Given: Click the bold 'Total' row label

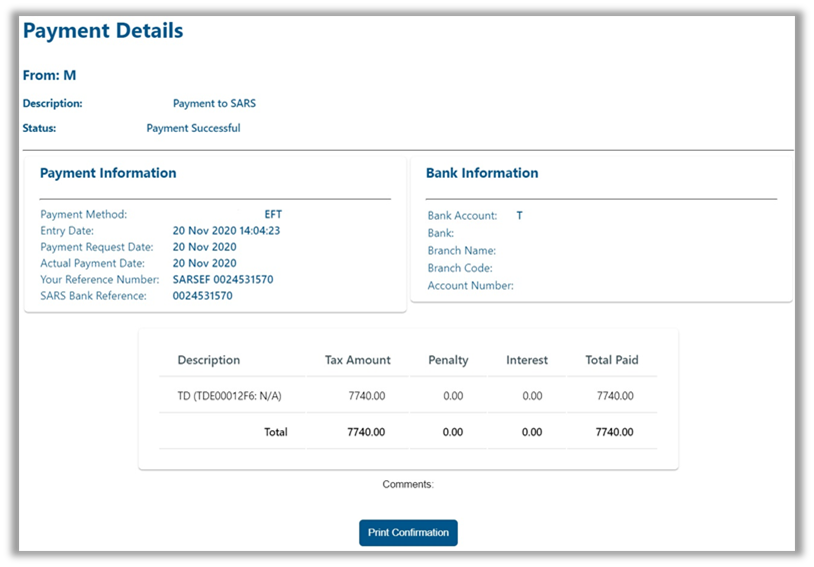Looking at the screenshot, I should (276, 432).
